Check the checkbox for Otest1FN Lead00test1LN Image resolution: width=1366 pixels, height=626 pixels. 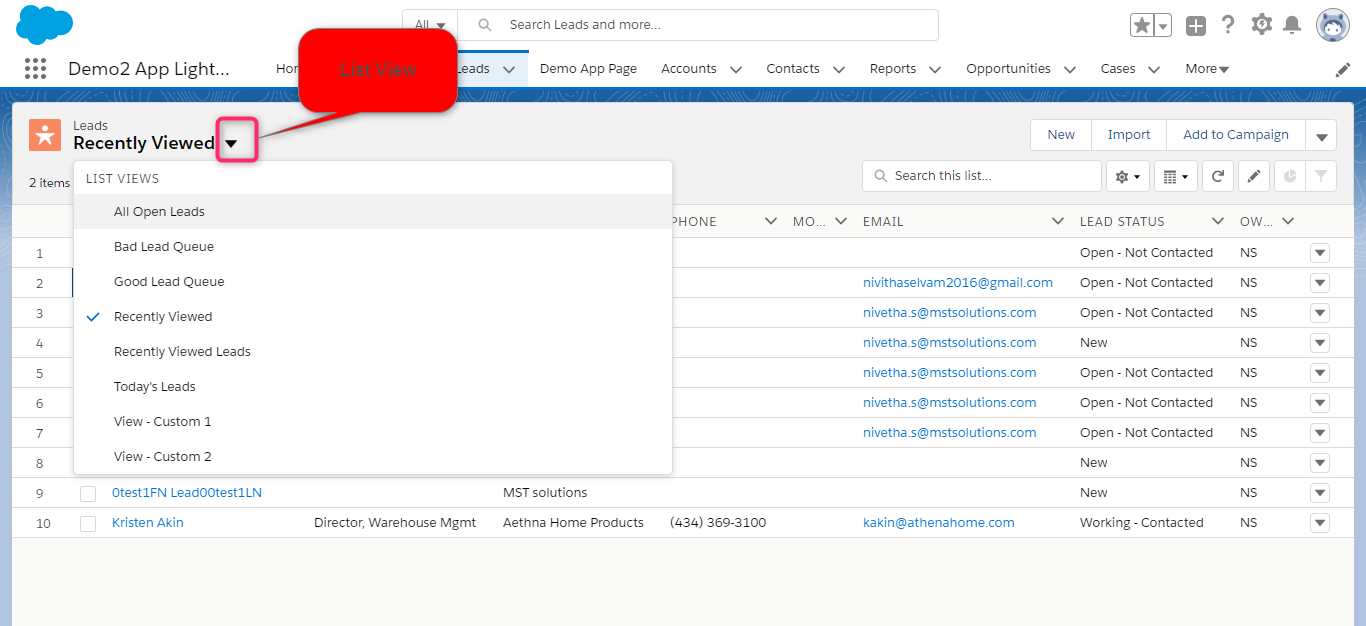88,492
